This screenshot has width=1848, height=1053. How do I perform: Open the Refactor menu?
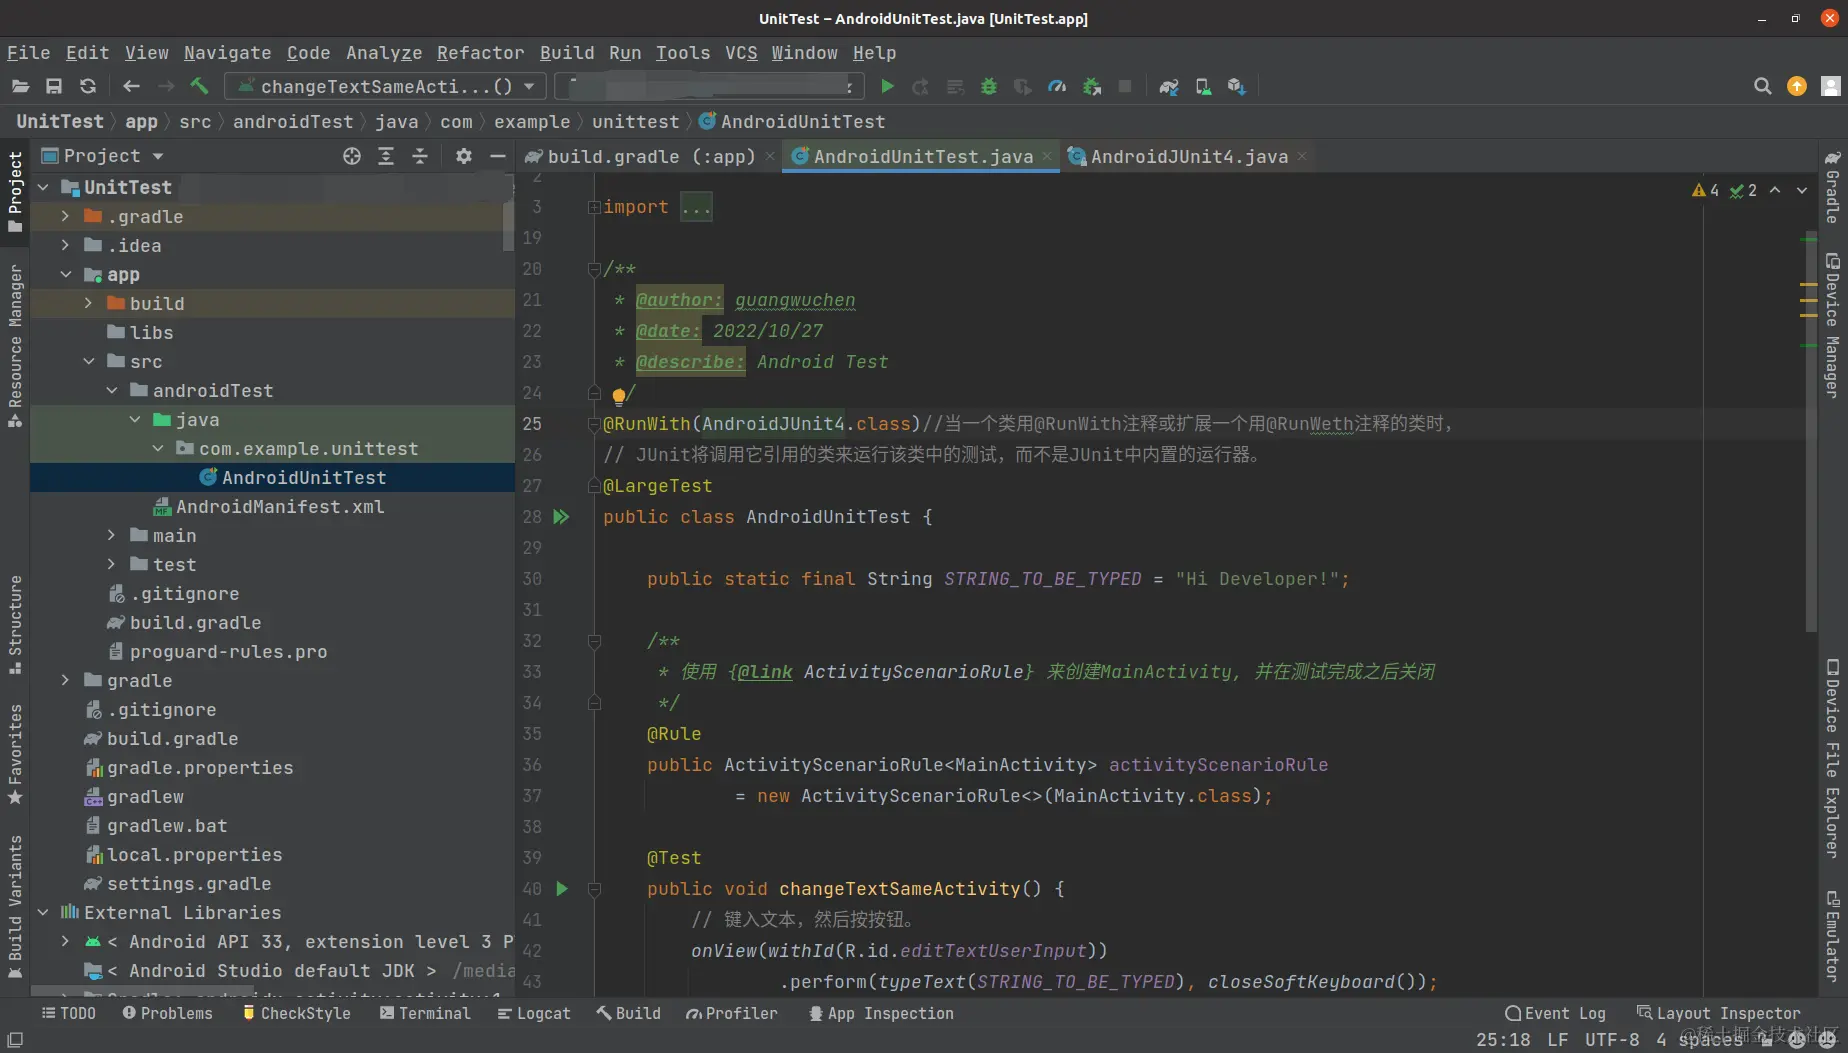point(480,53)
